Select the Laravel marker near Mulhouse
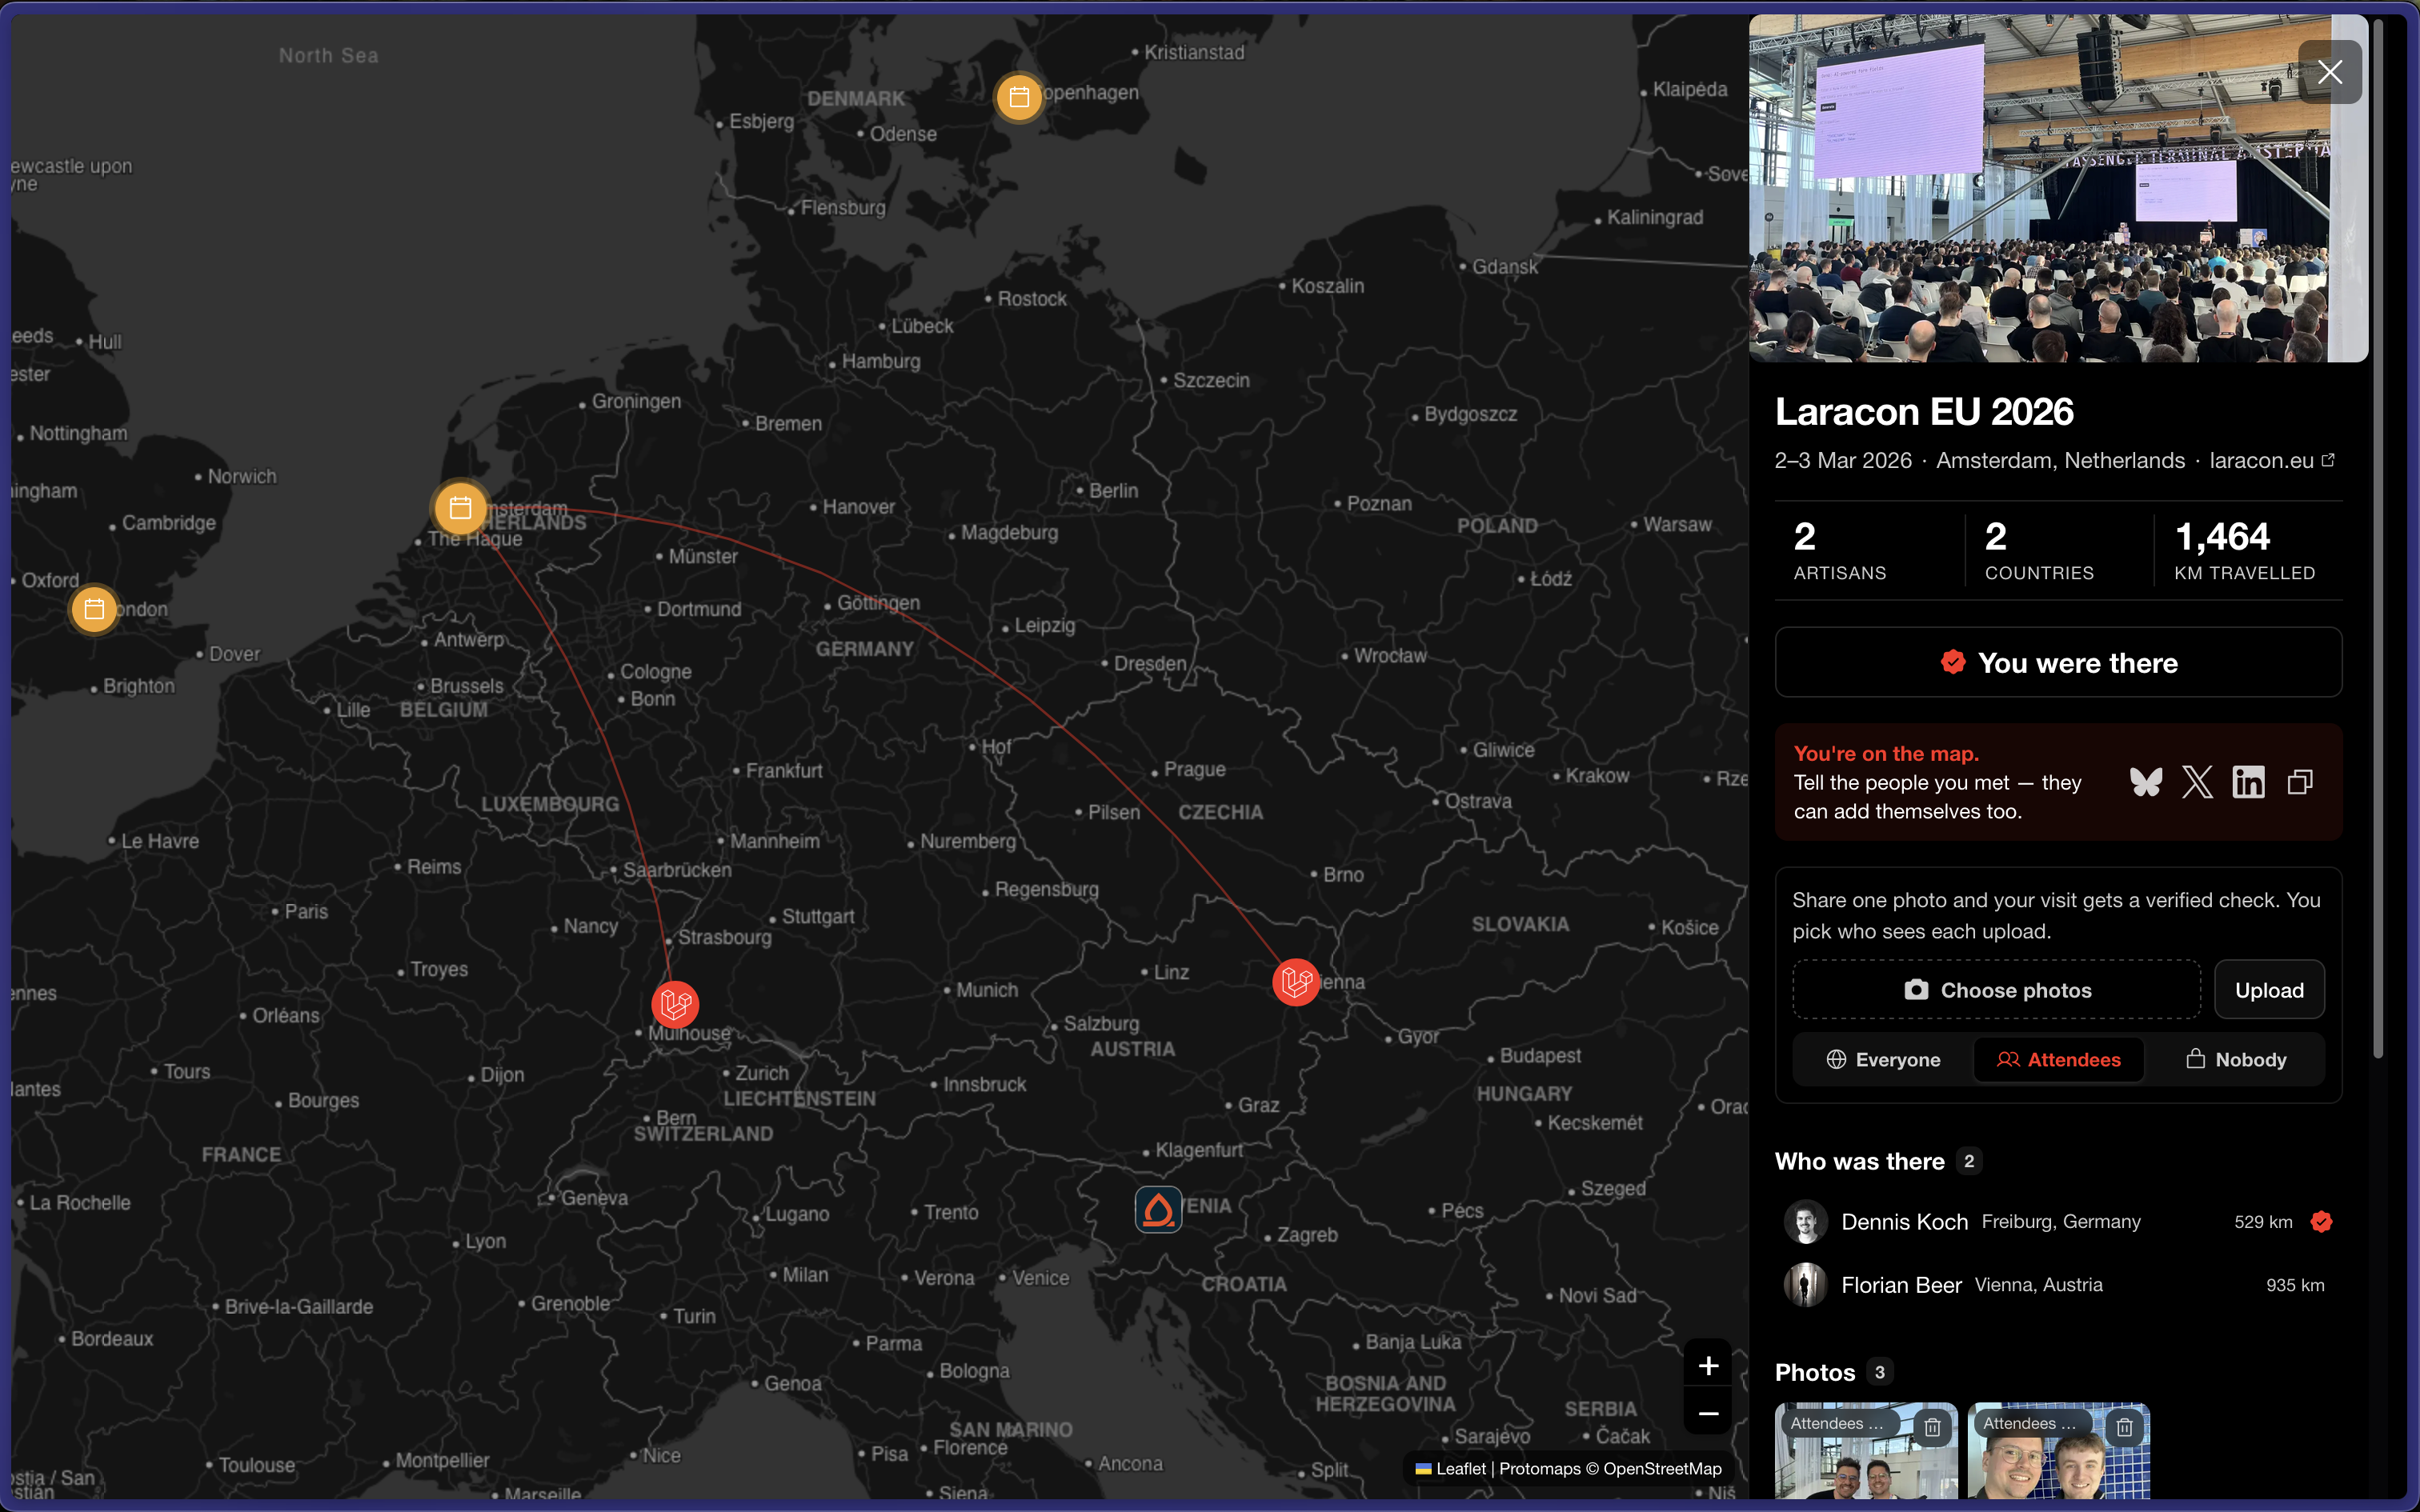2420x1512 pixels. [675, 1003]
